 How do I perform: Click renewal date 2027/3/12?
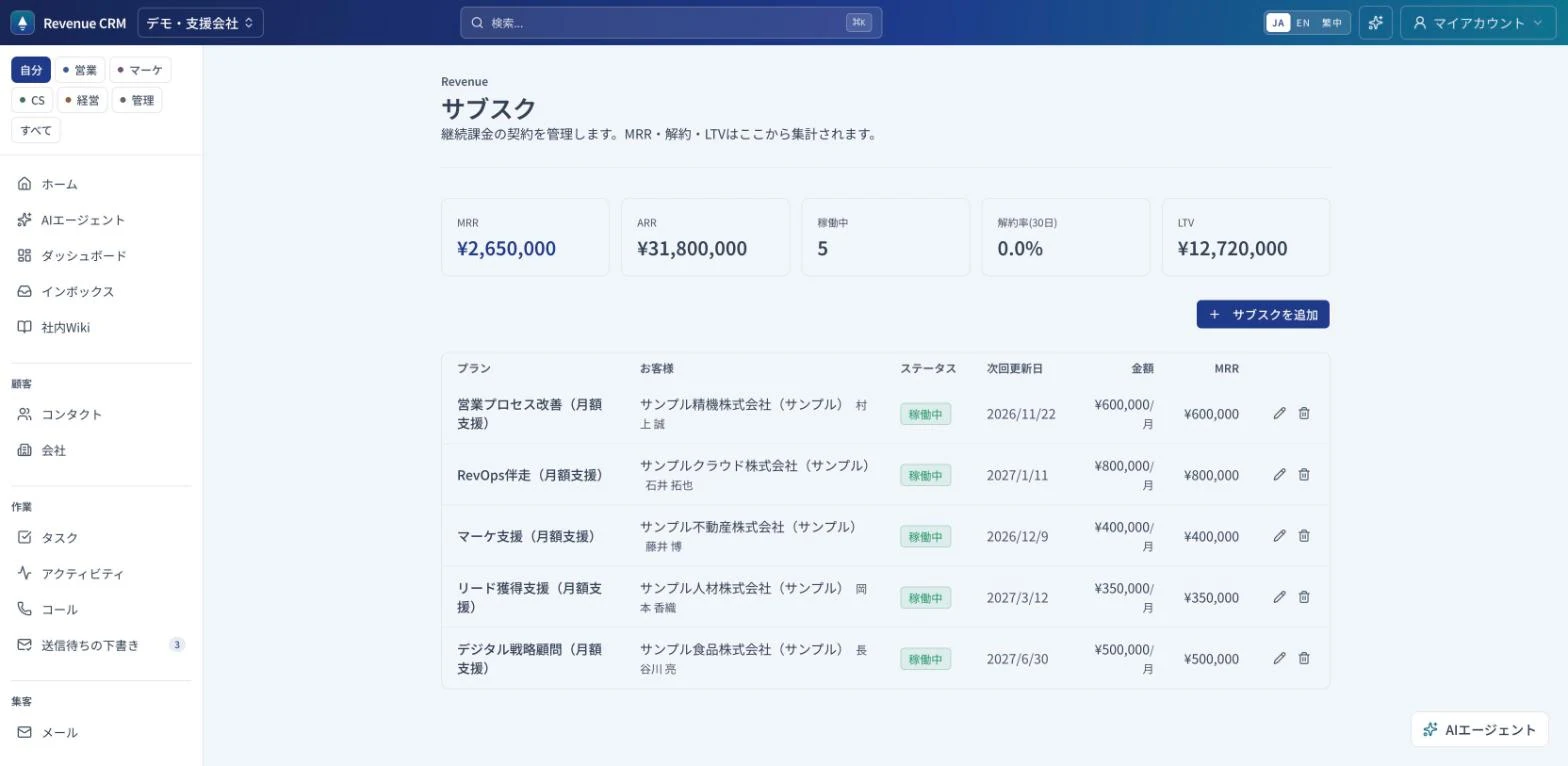tap(1017, 597)
